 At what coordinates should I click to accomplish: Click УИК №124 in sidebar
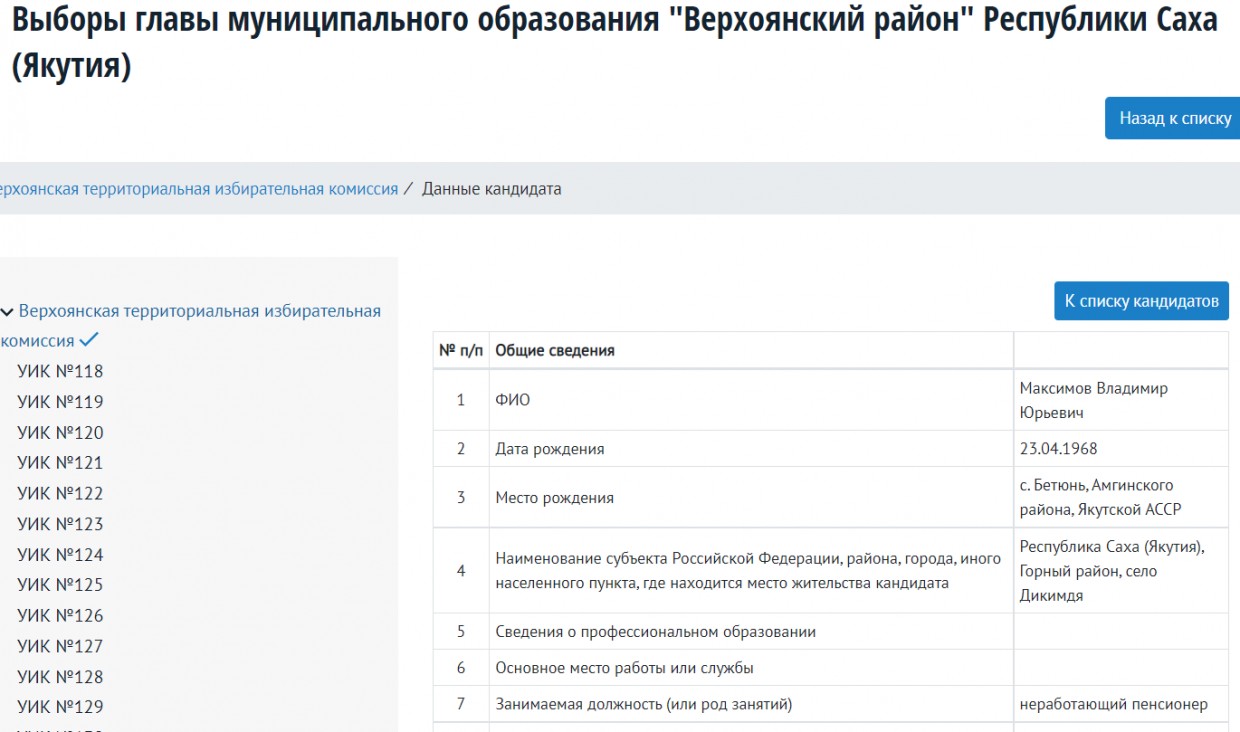[x=60, y=555]
